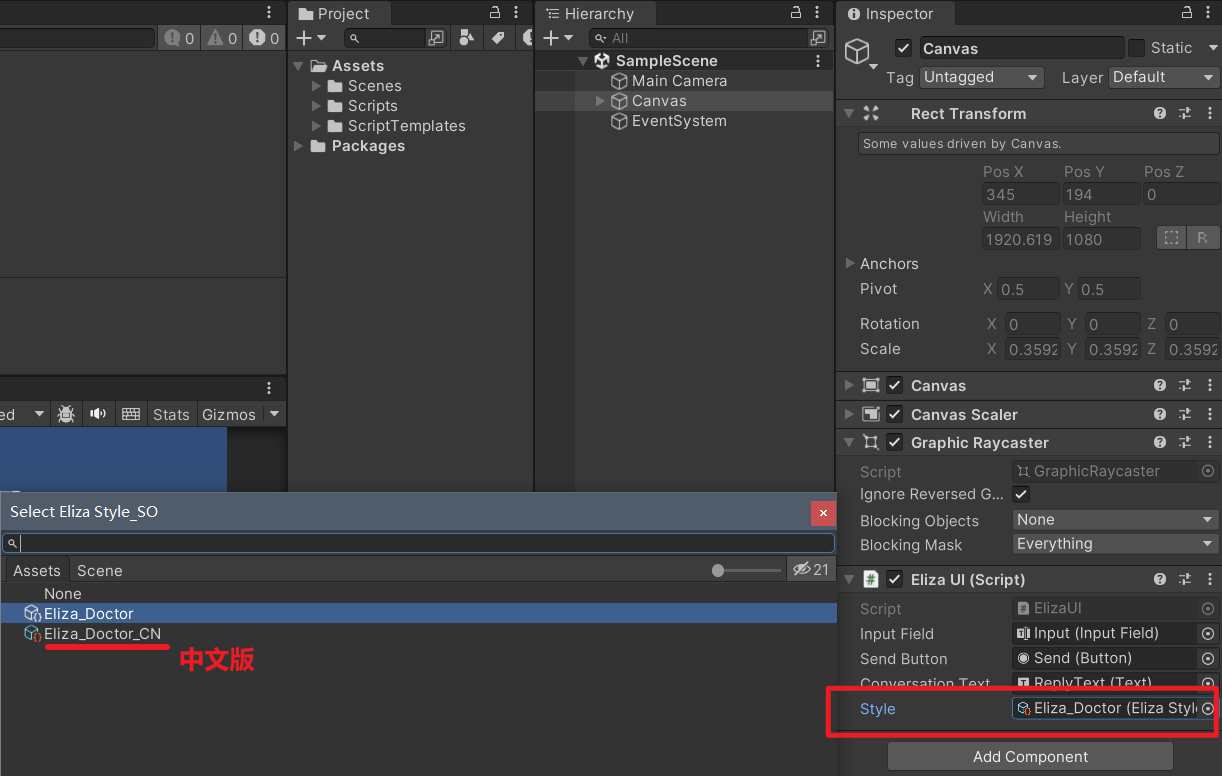Click Project search open-in-window icon

(436, 38)
